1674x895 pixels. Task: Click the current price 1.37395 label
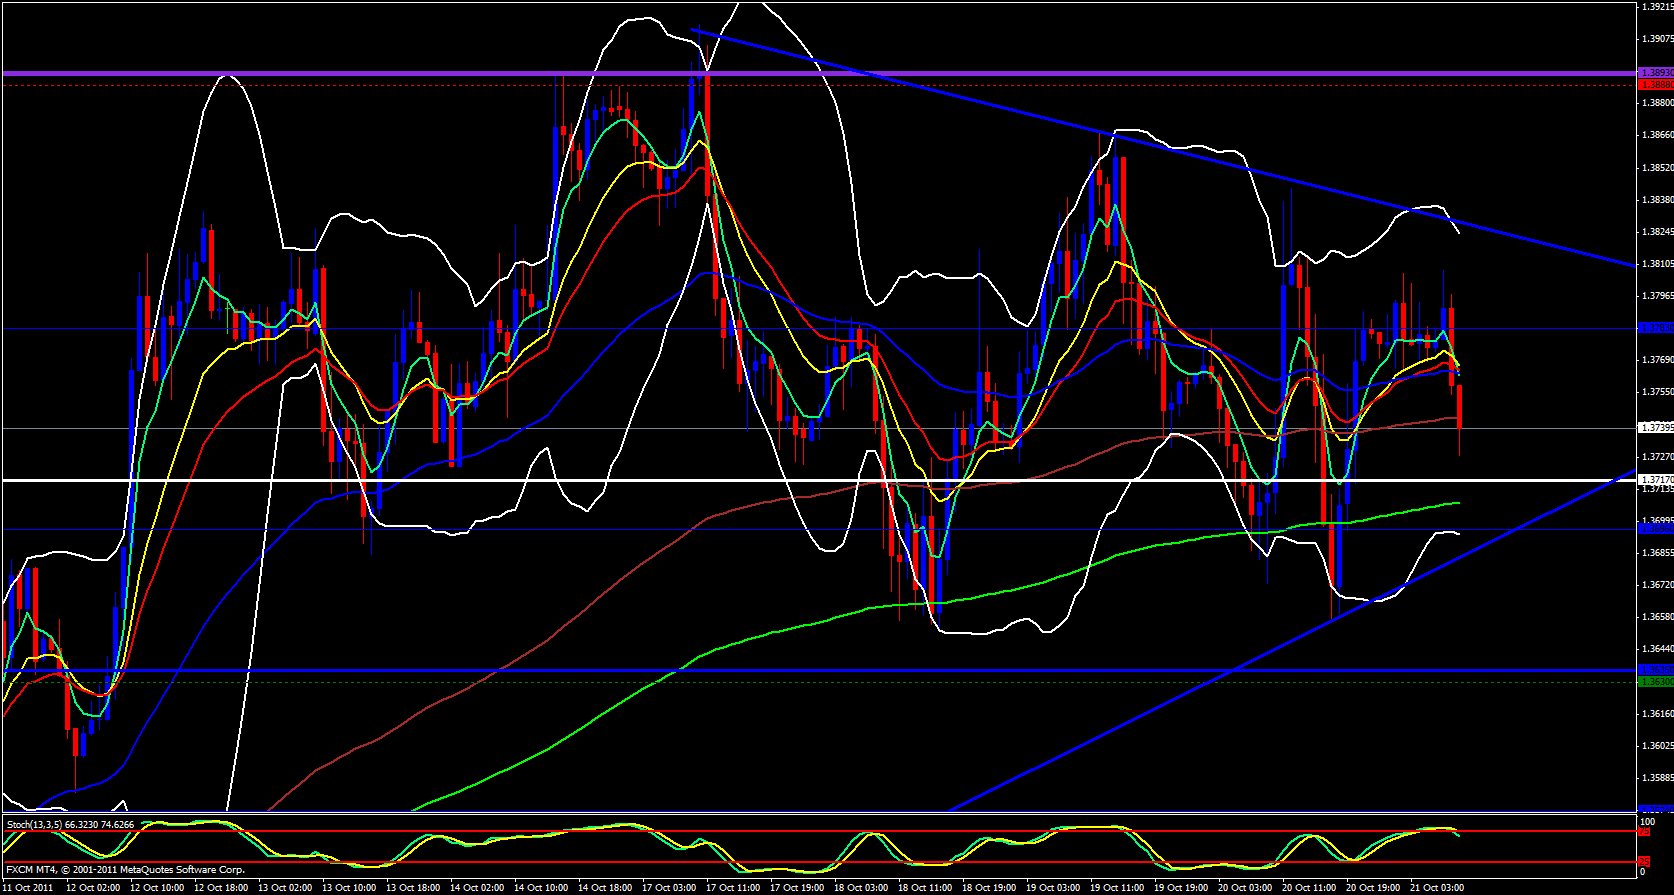(x=1655, y=428)
